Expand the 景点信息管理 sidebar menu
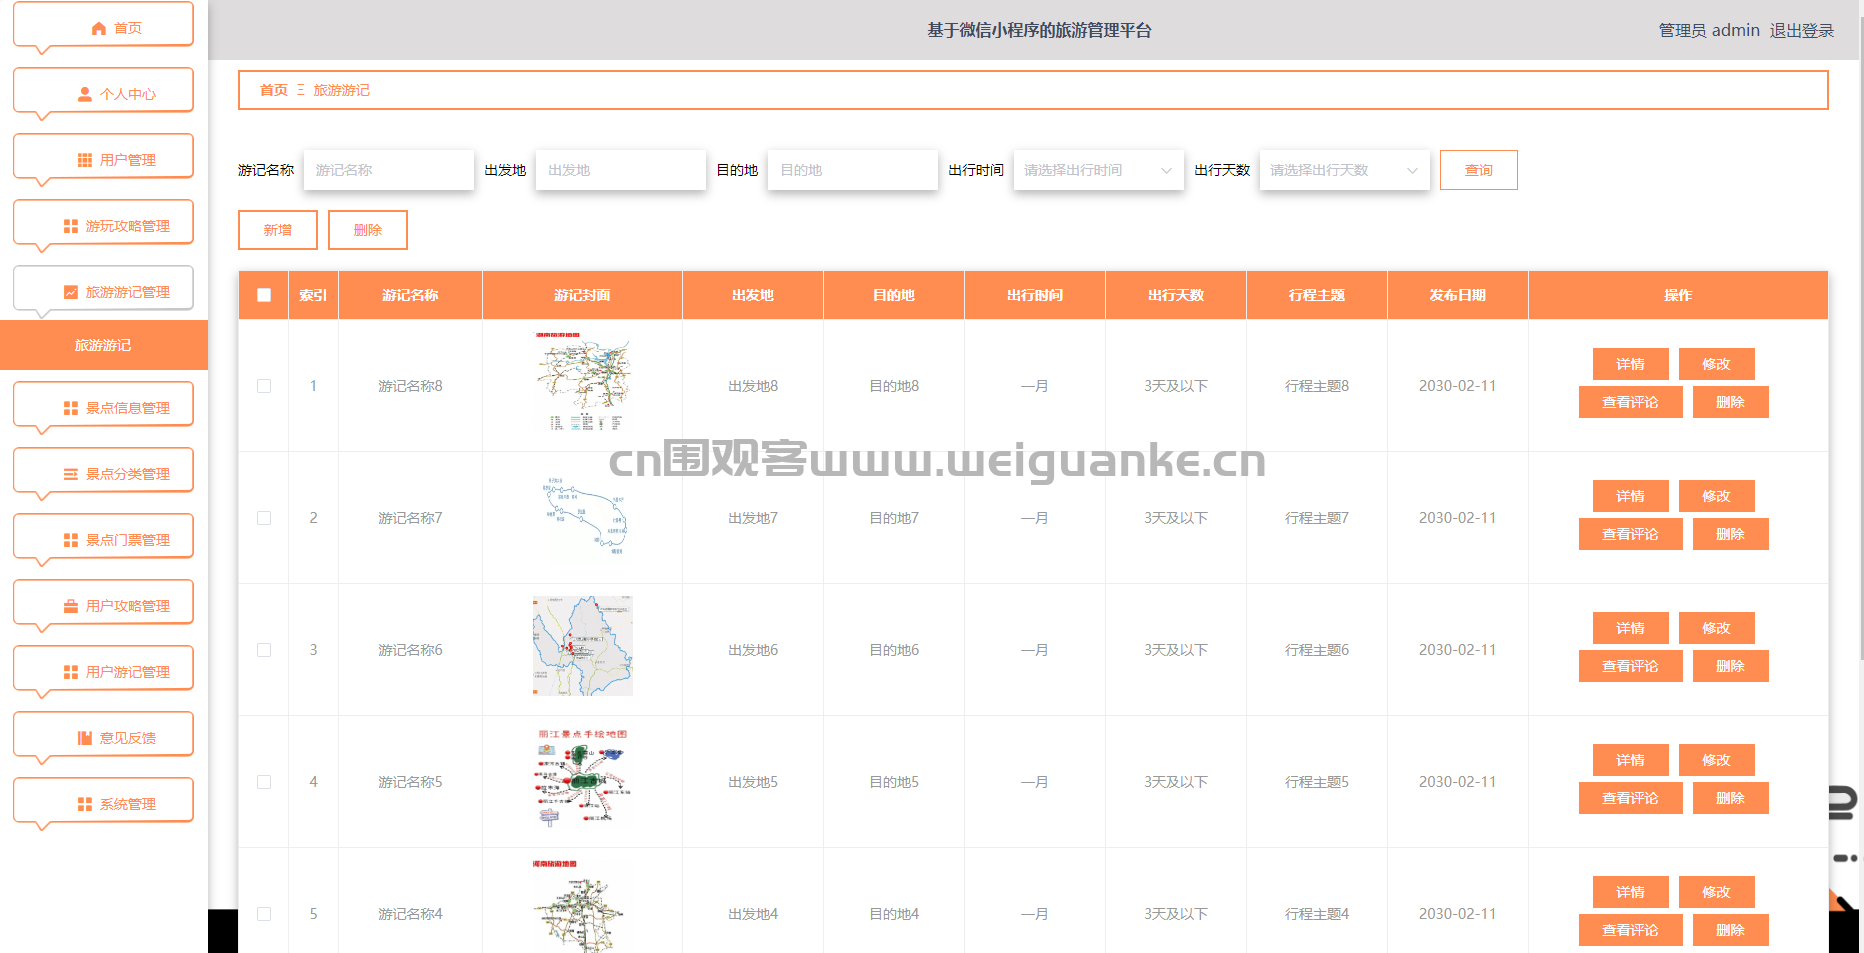 104,408
